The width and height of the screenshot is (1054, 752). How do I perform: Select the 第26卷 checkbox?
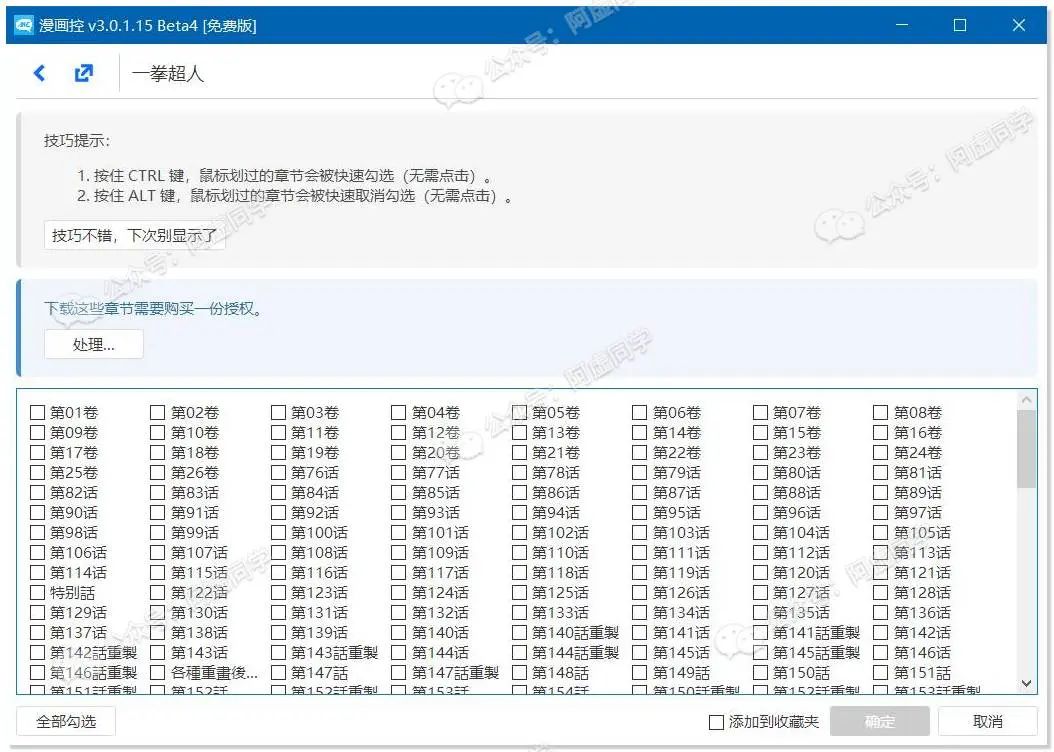click(157, 472)
